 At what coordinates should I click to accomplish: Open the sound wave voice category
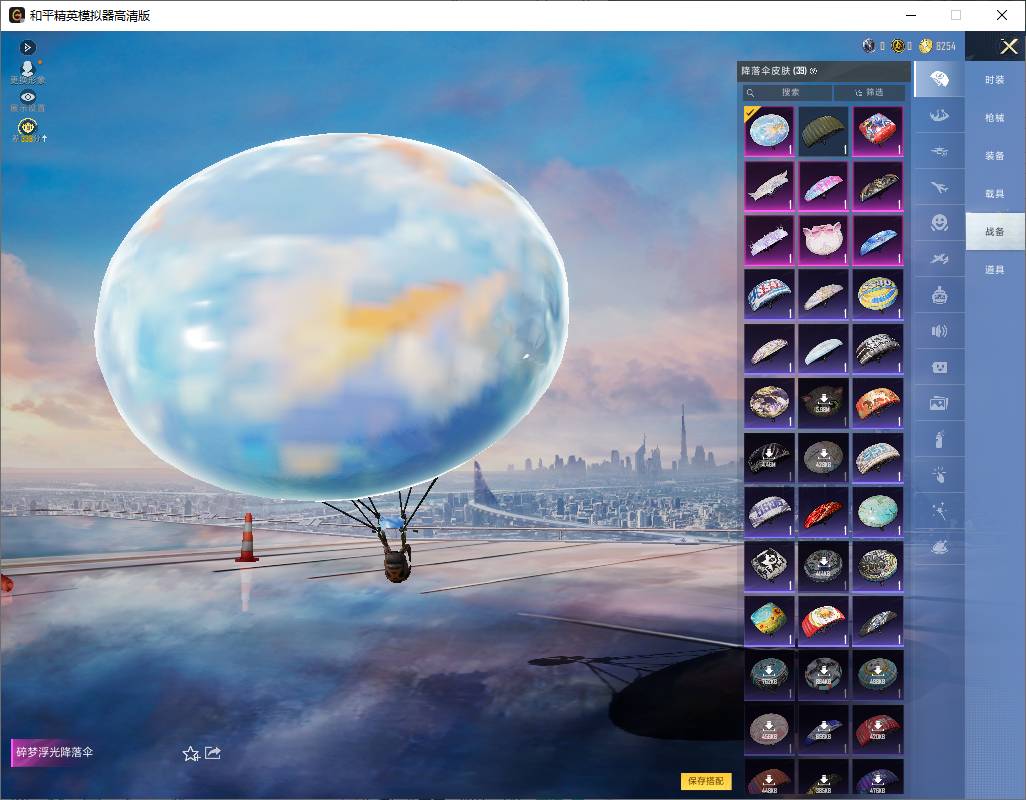point(939,331)
